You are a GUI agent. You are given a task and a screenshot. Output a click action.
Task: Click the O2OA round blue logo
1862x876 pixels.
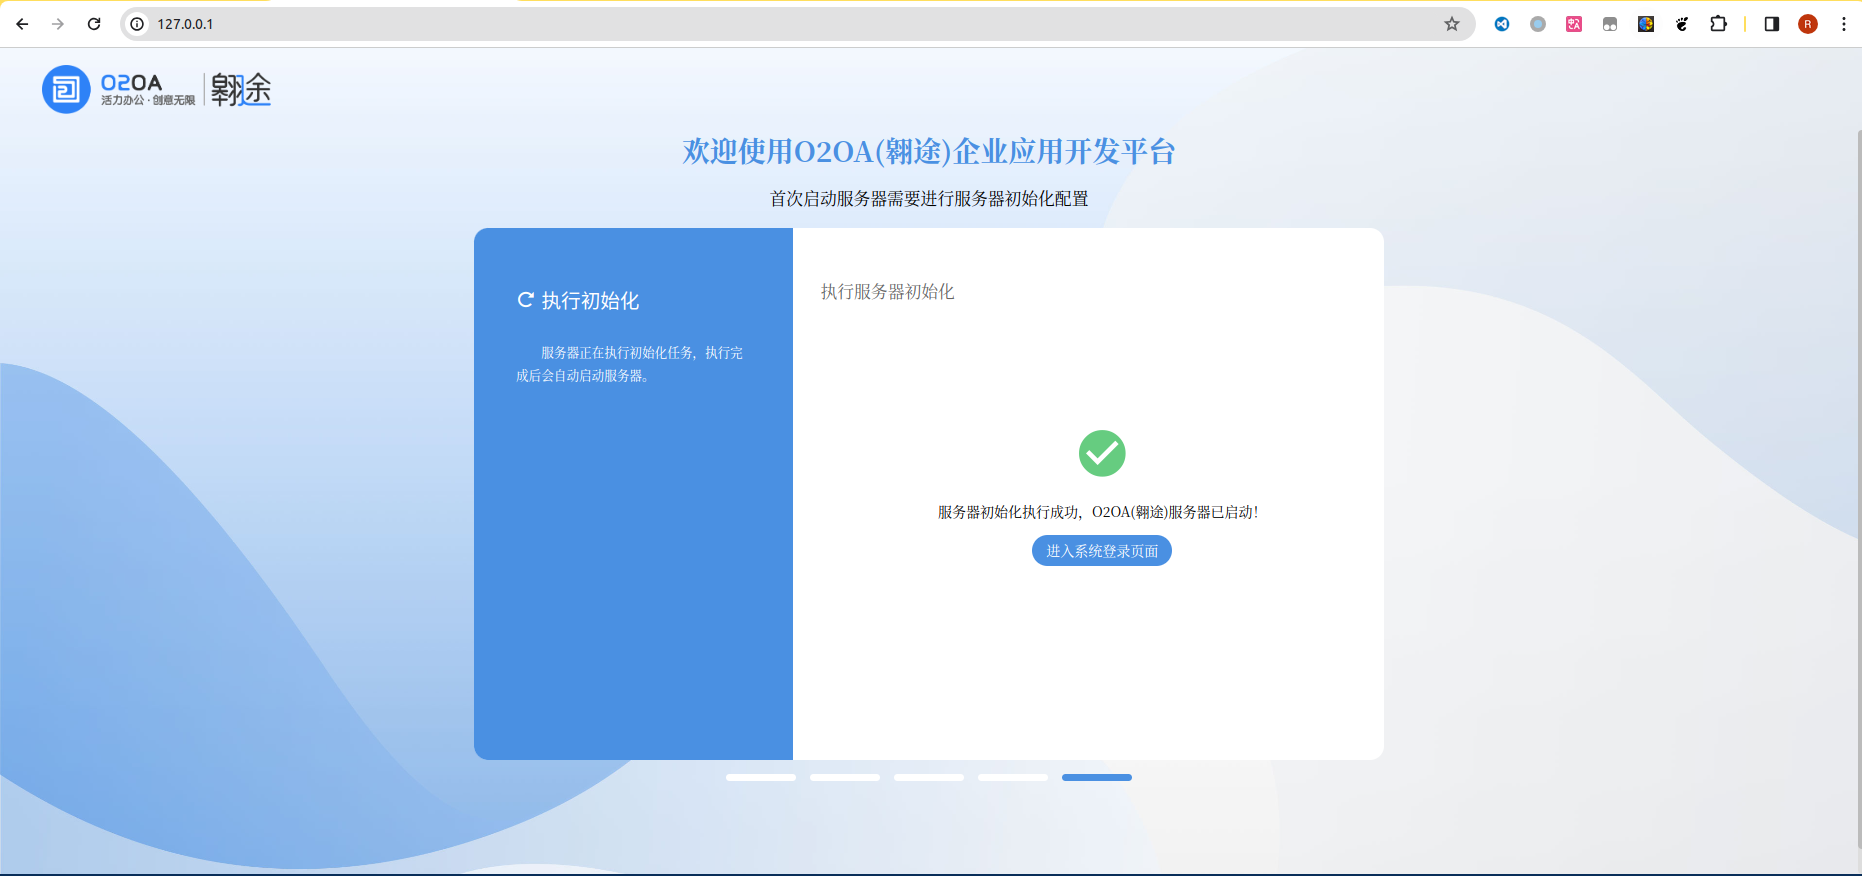66,90
